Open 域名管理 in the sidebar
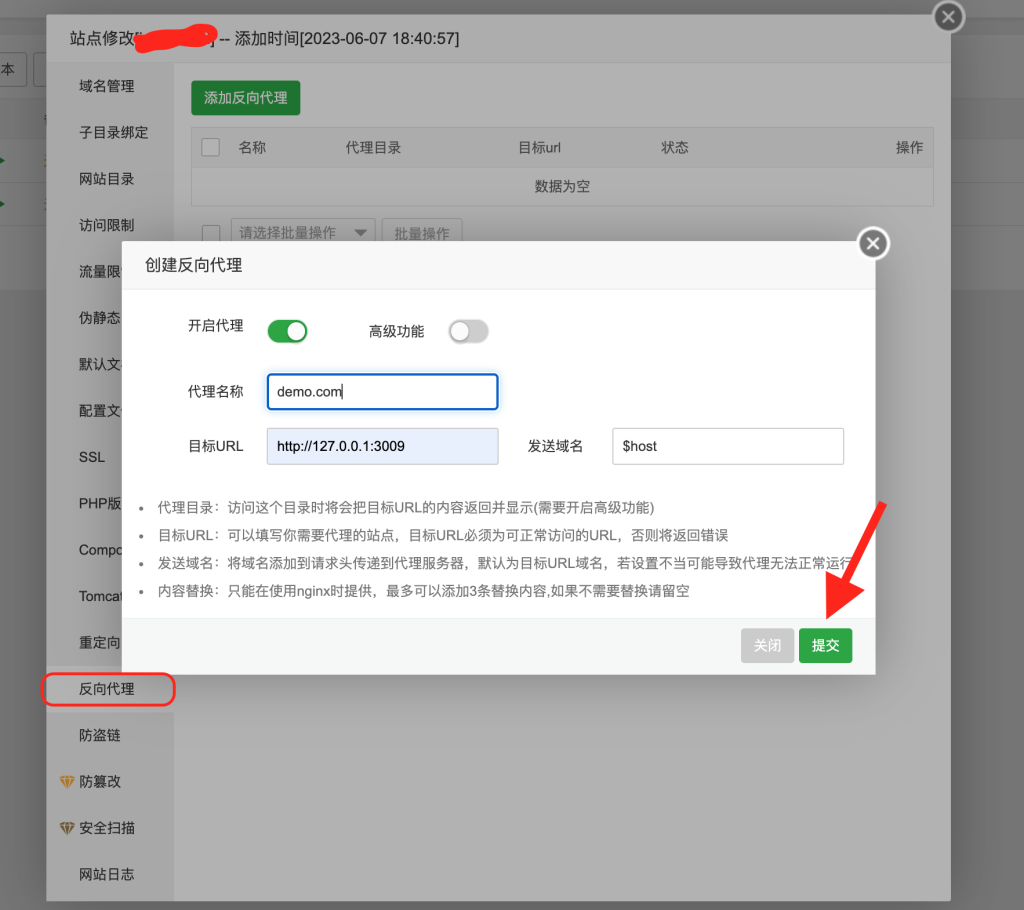Image resolution: width=1024 pixels, height=910 pixels. (106, 86)
